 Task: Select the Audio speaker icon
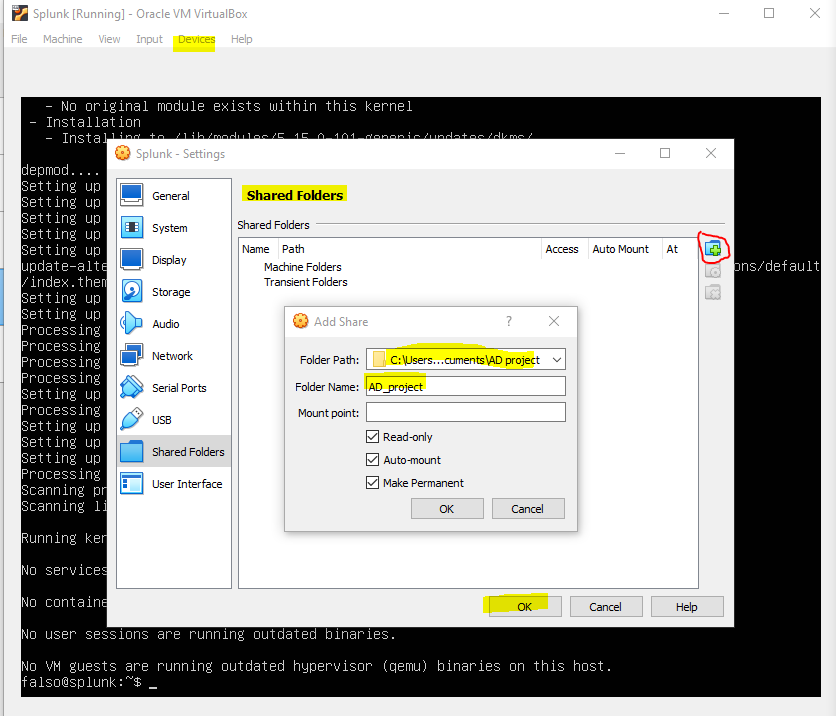[131, 324]
